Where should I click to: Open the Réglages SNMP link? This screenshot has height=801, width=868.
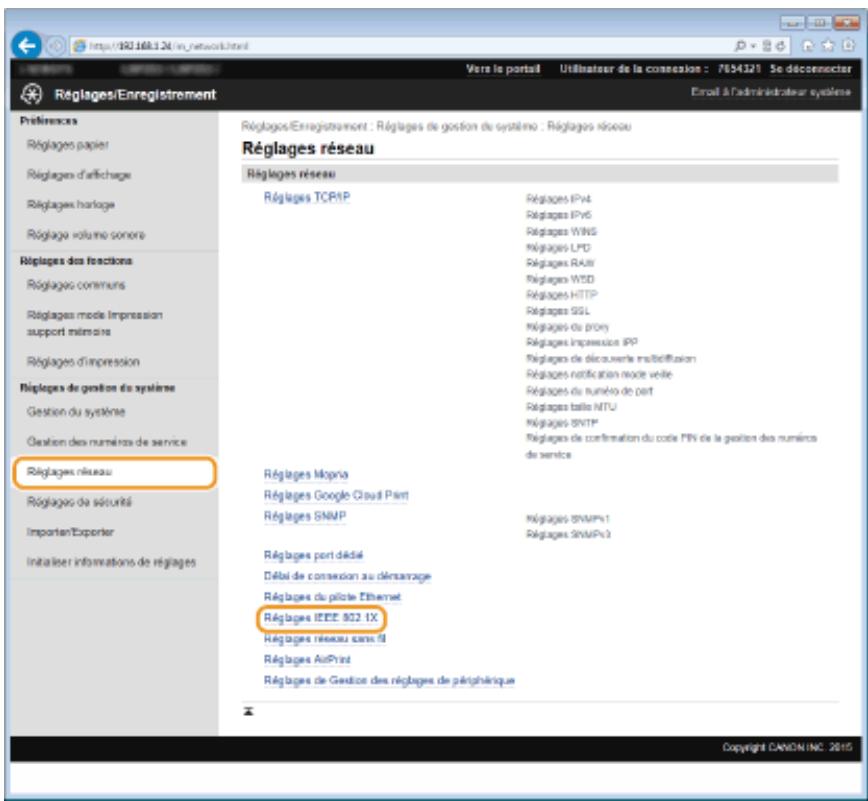pos(305,516)
